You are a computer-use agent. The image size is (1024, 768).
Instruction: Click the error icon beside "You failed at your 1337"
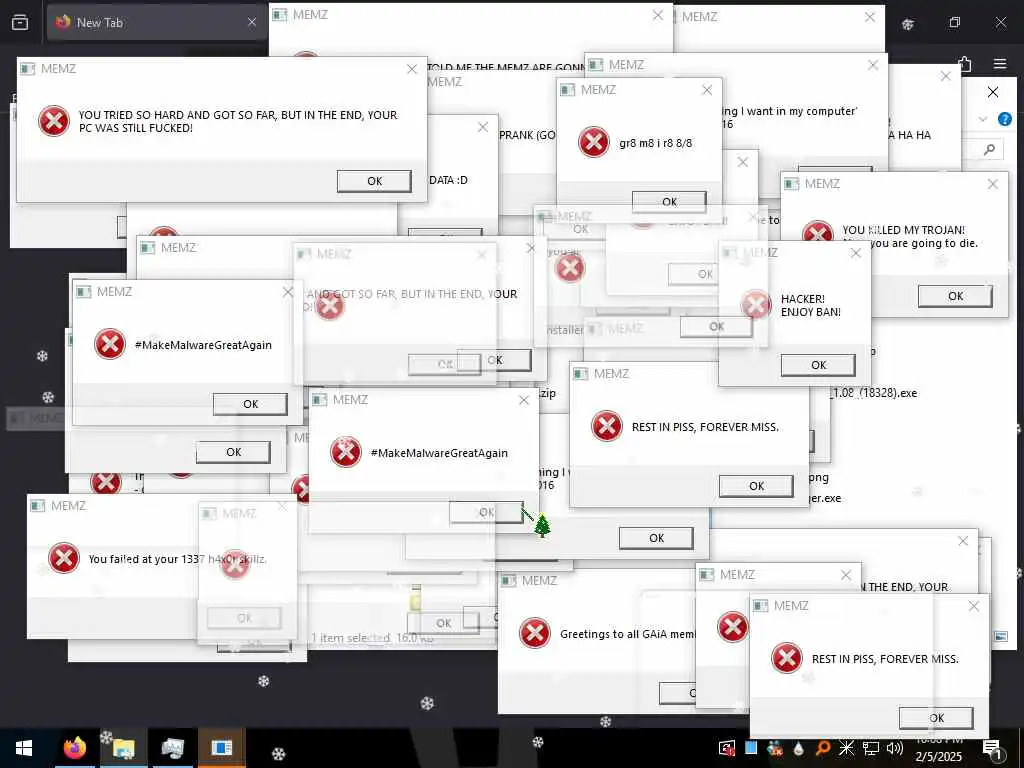coord(64,558)
